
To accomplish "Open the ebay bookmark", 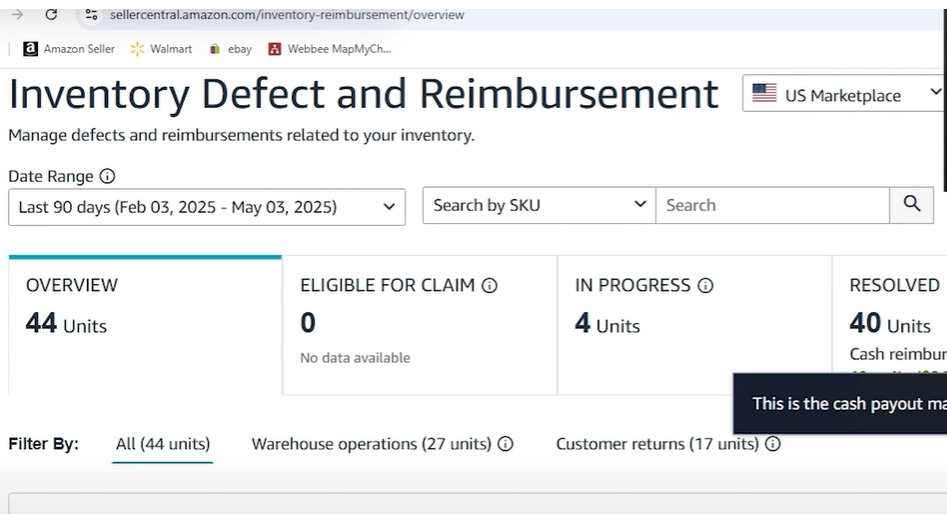I will 230,48.
